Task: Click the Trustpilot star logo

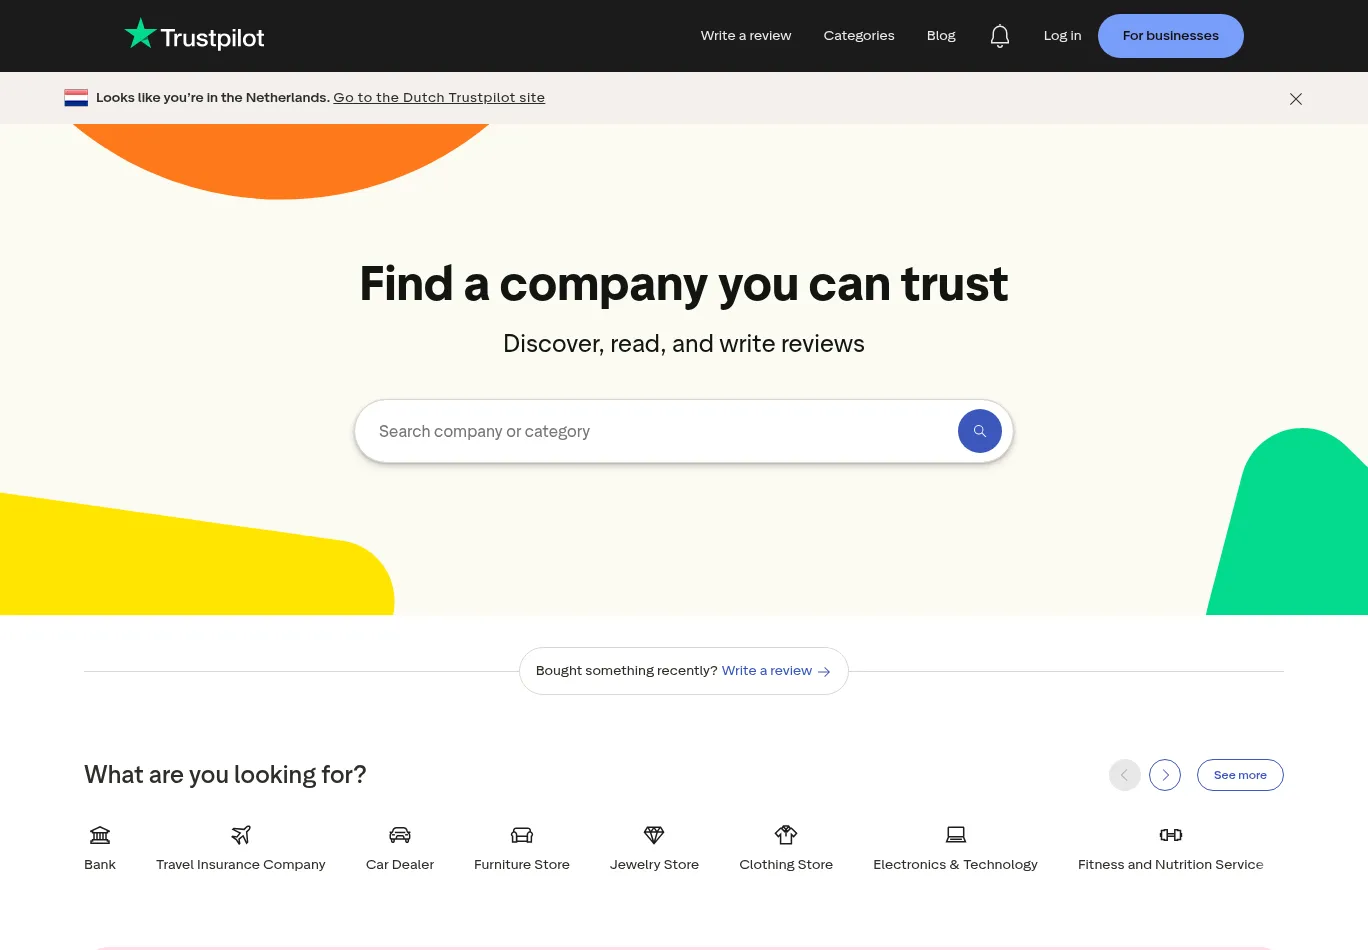Action: pos(141,34)
